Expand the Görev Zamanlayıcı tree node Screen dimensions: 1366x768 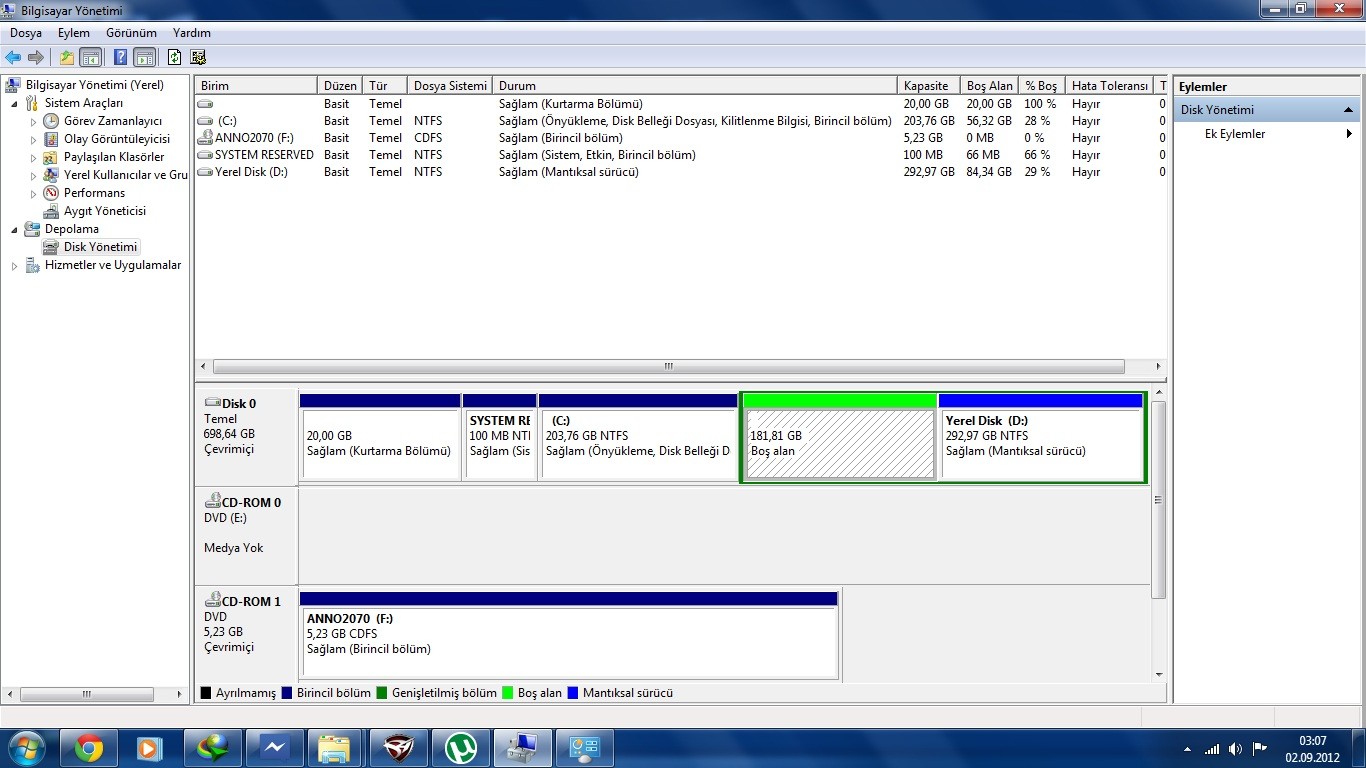click(x=34, y=122)
